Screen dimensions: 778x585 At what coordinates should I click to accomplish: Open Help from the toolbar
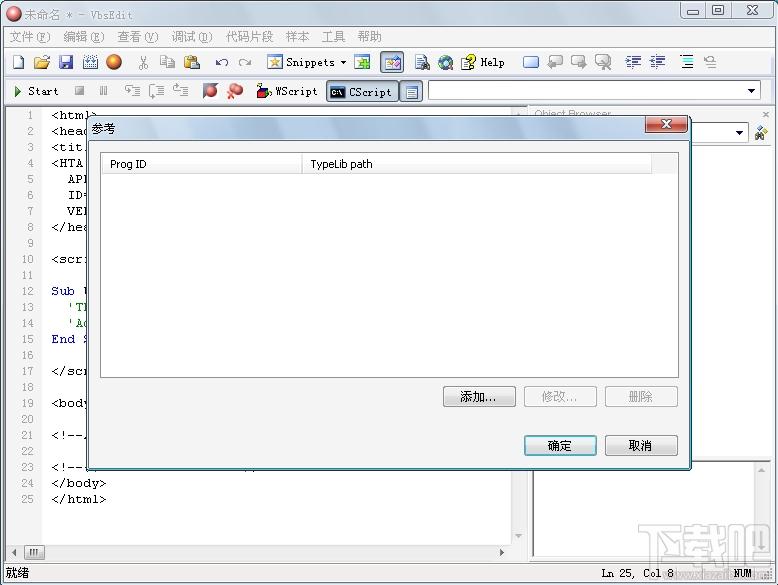click(x=483, y=62)
